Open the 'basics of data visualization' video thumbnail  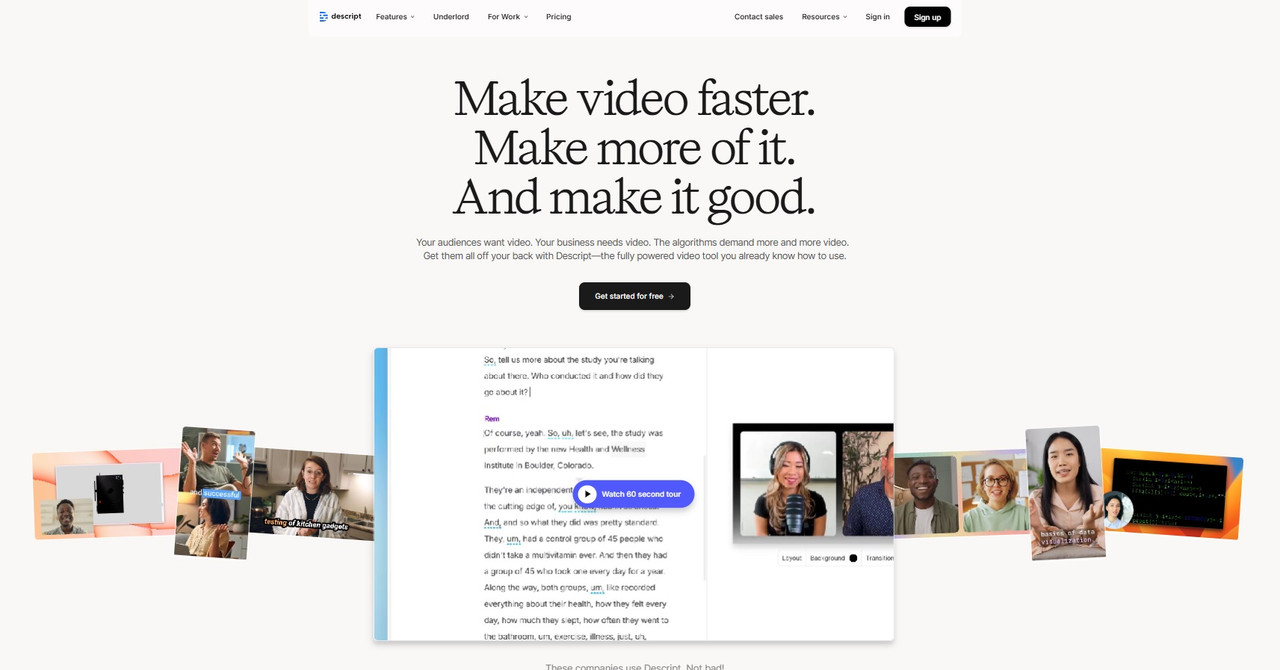click(x=1065, y=492)
